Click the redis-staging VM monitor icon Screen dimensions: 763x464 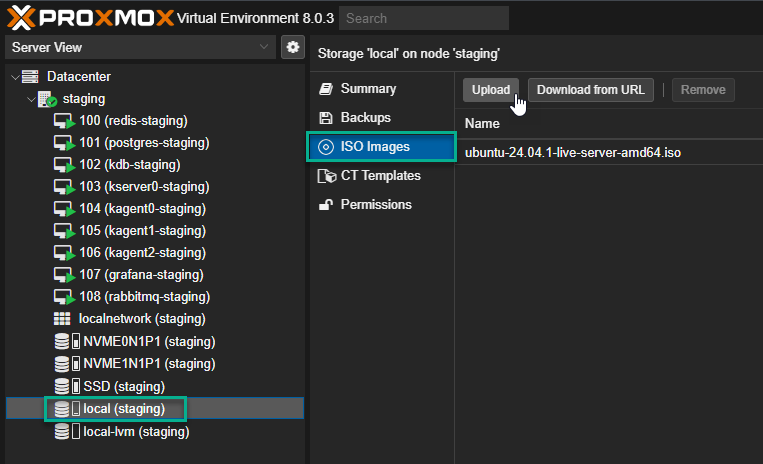click(x=65, y=121)
